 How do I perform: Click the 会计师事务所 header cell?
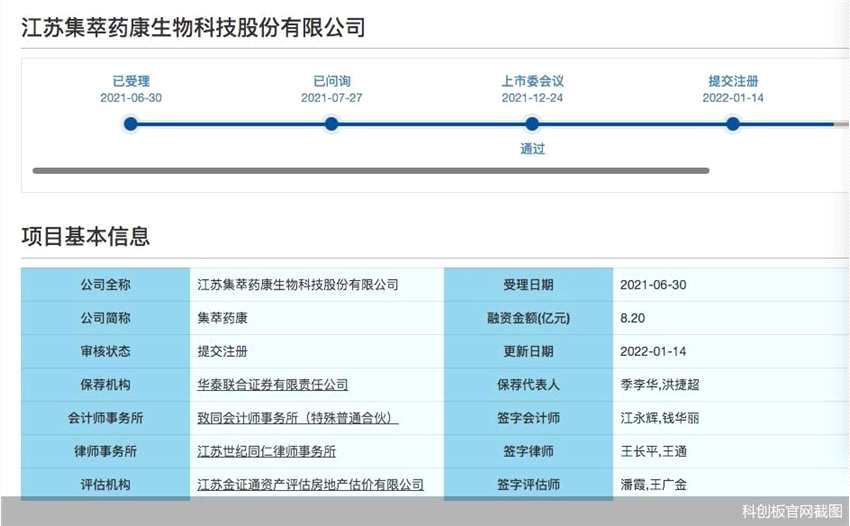tap(106, 418)
